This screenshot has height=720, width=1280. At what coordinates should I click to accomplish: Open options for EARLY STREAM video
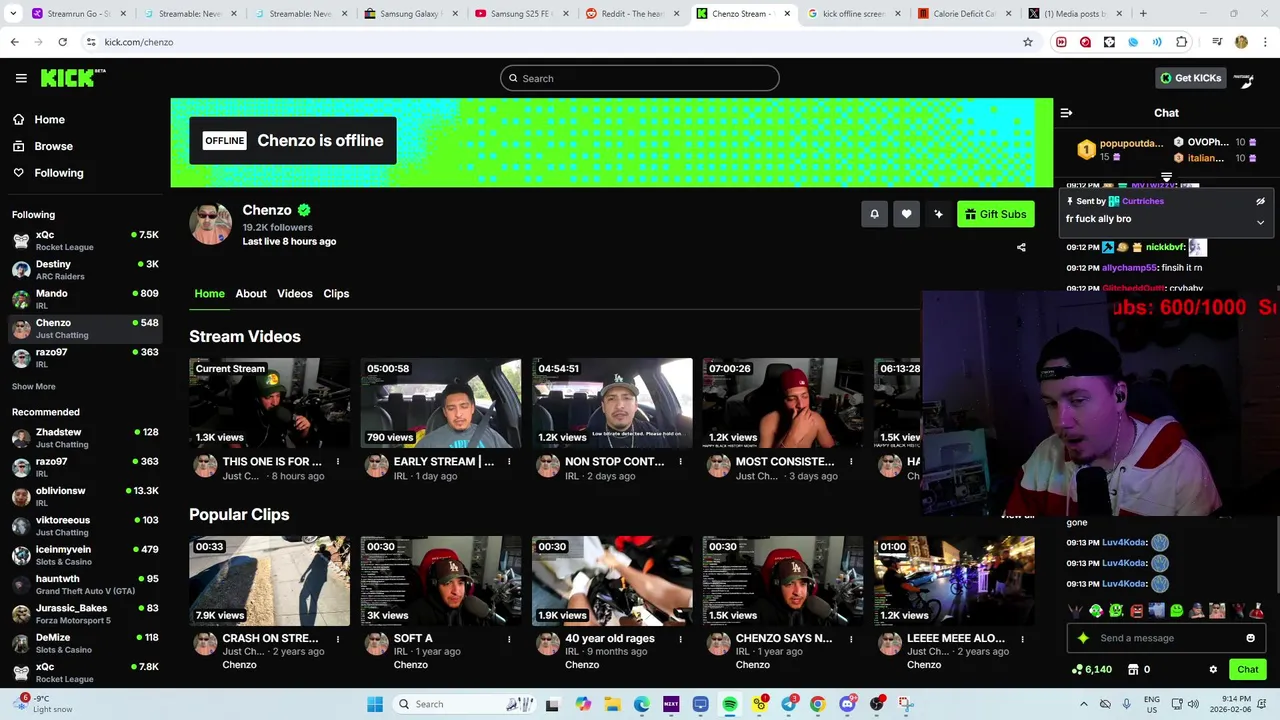509,462
